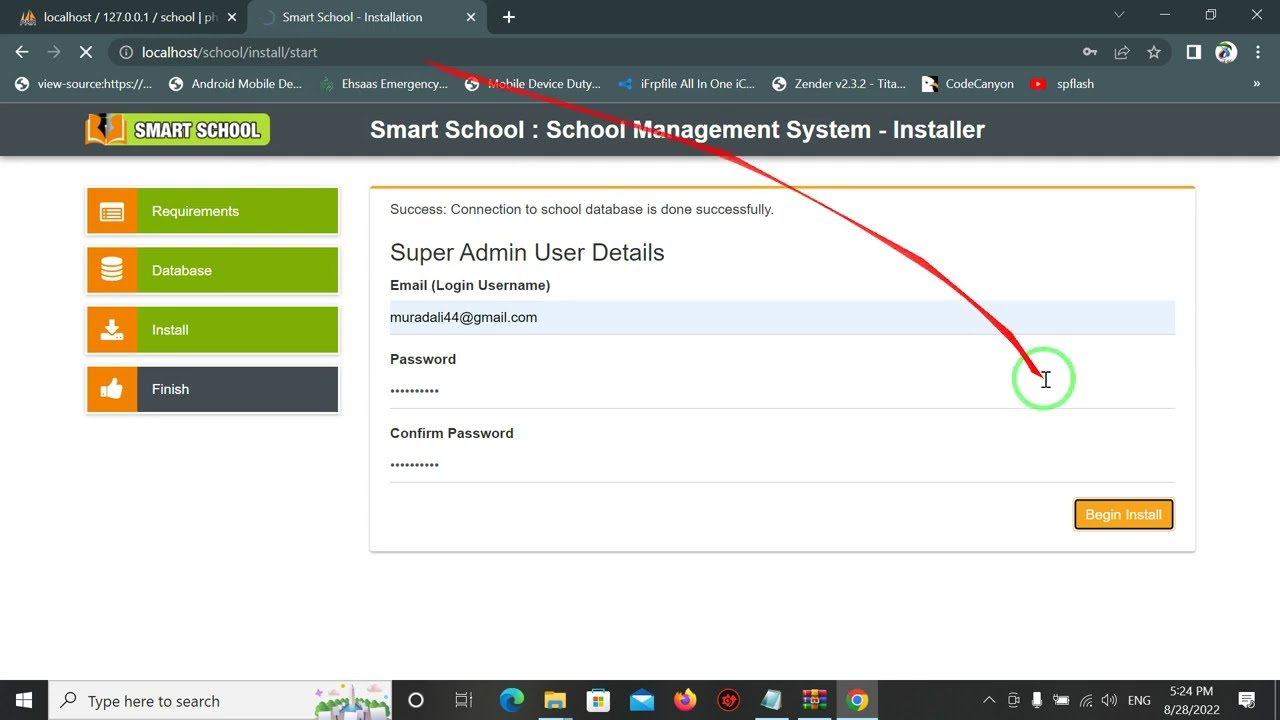Screen dimensions: 1280x720
Task: Click the Install download icon
Action: tap(112, 330)
